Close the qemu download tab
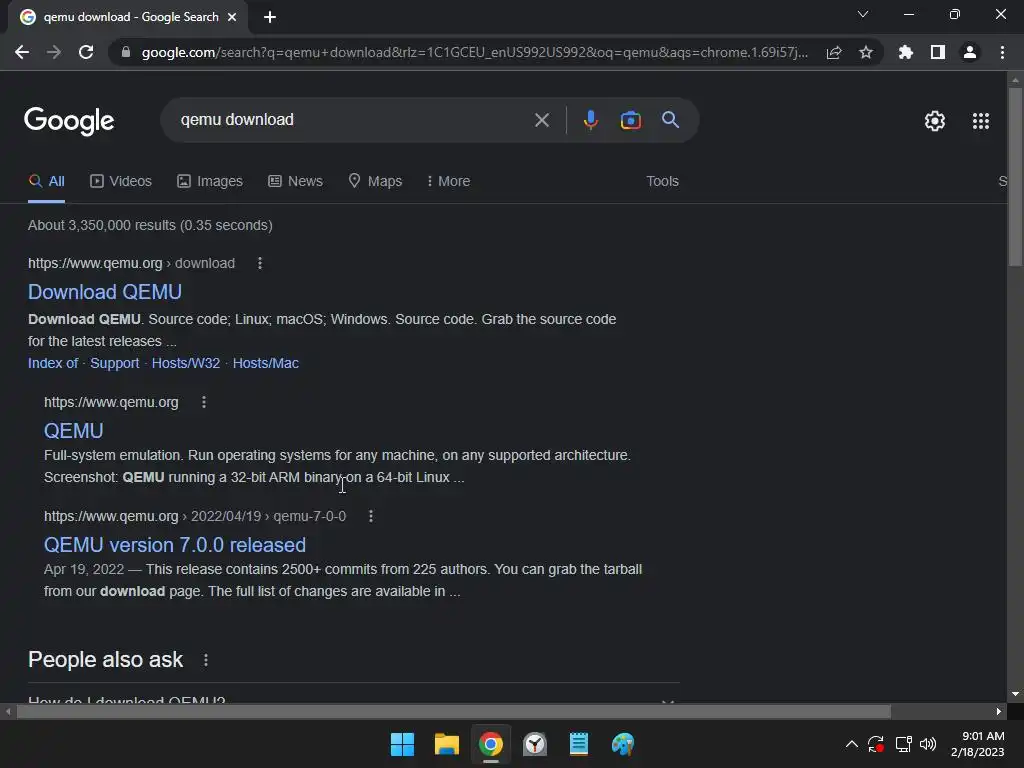The width and height of the screenshot is (1024, 768). pyautogui.click(x=232, y=17)
